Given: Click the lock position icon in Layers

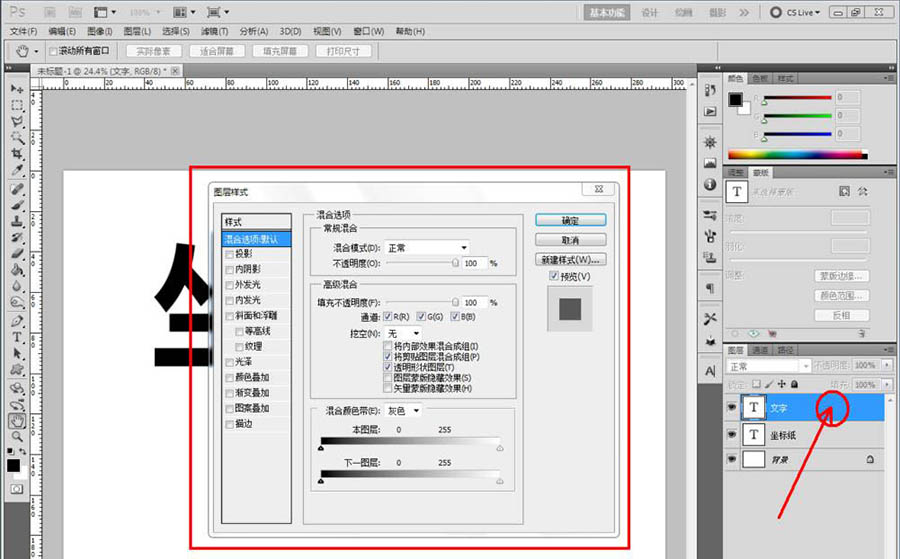Looking at the screenshot, I should [x=781, y=384].
